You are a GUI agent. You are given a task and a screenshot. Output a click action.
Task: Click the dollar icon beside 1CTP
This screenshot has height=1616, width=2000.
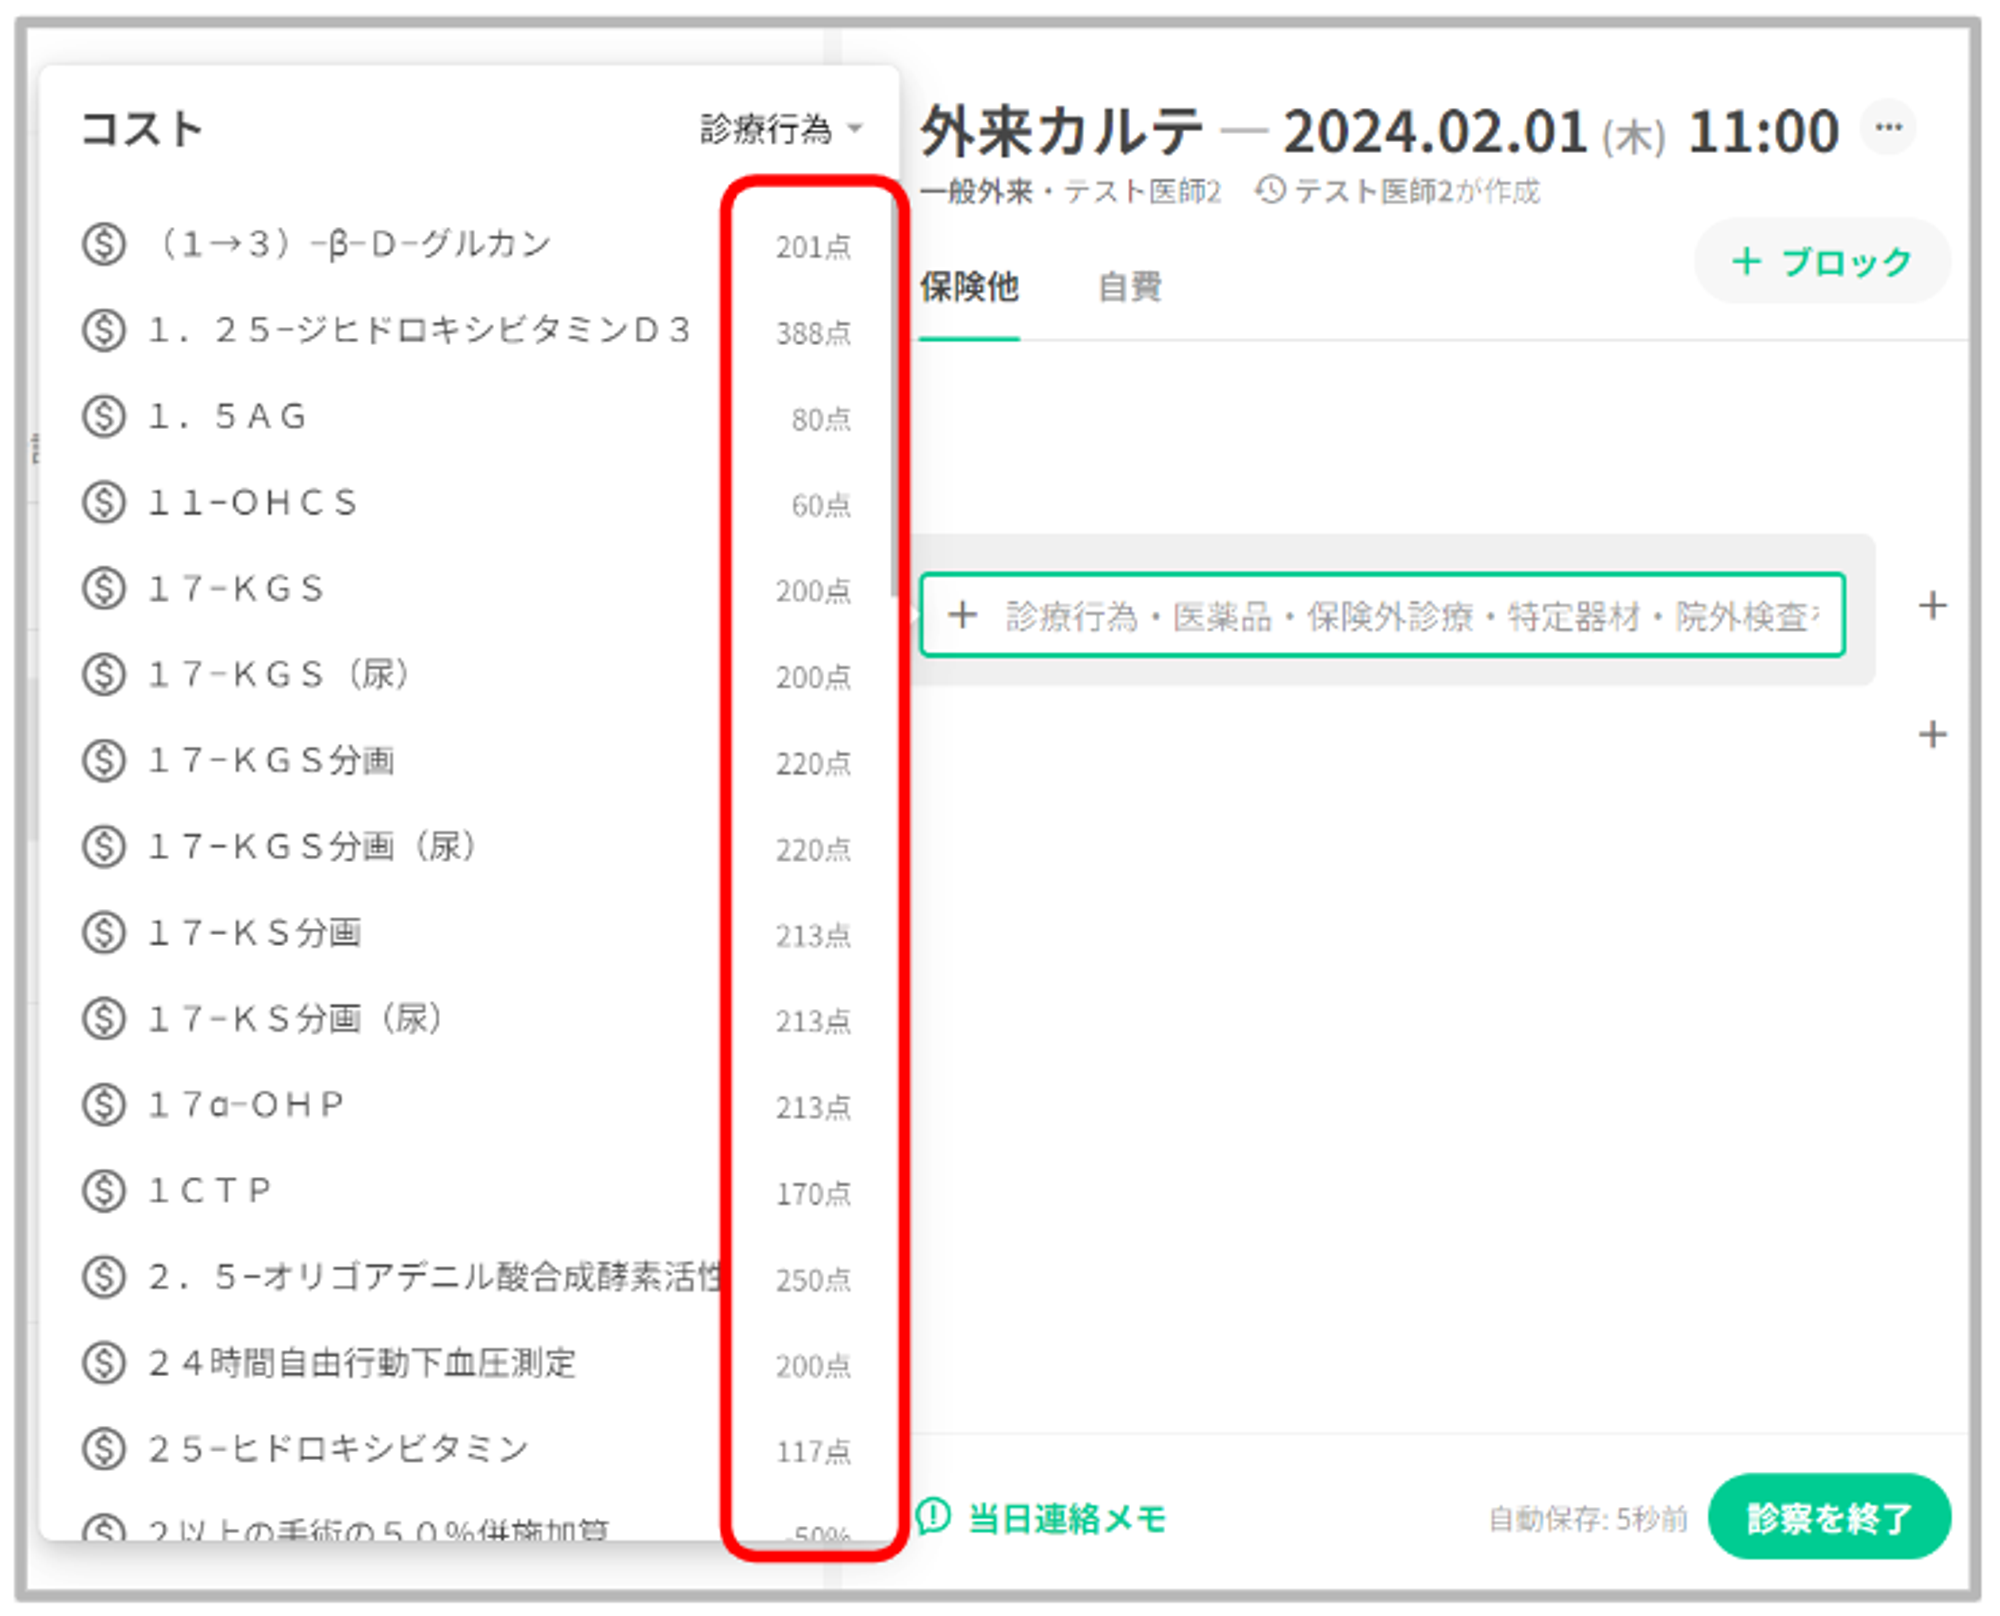tap(104, 1191)
